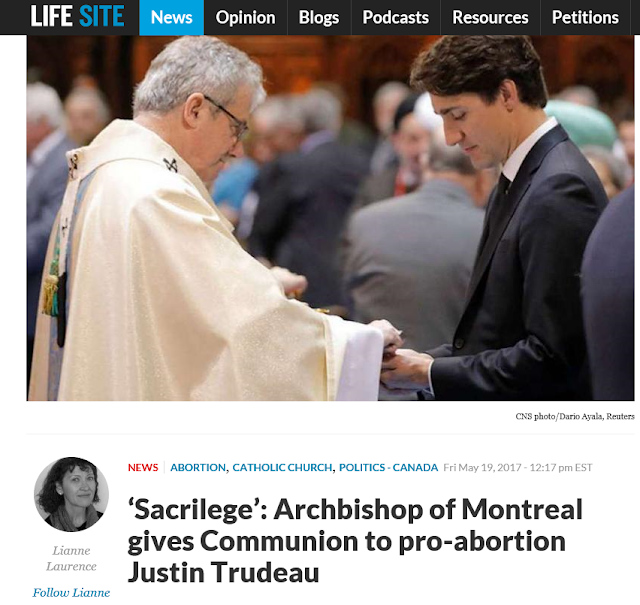Click the Fri May 19, 2017 timestamp
The width and height of the screenshot is (640, 605).
(x=518, y=467)
